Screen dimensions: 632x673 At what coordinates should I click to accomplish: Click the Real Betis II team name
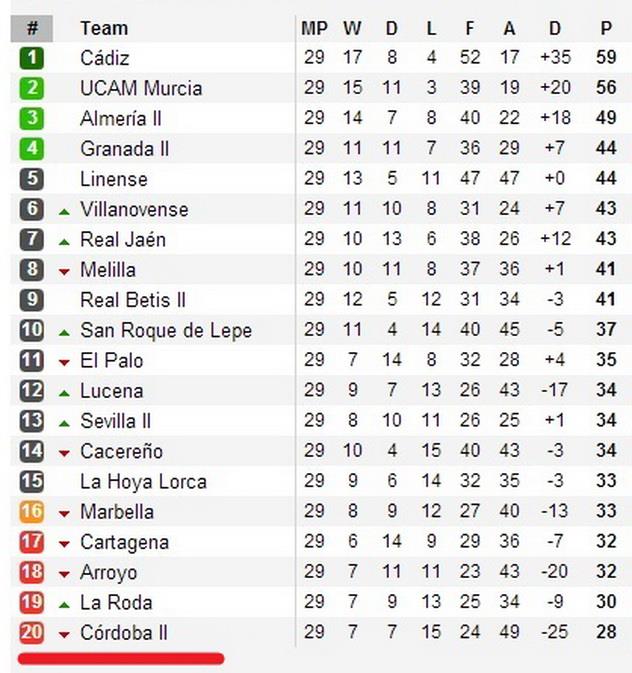point(133,300)
